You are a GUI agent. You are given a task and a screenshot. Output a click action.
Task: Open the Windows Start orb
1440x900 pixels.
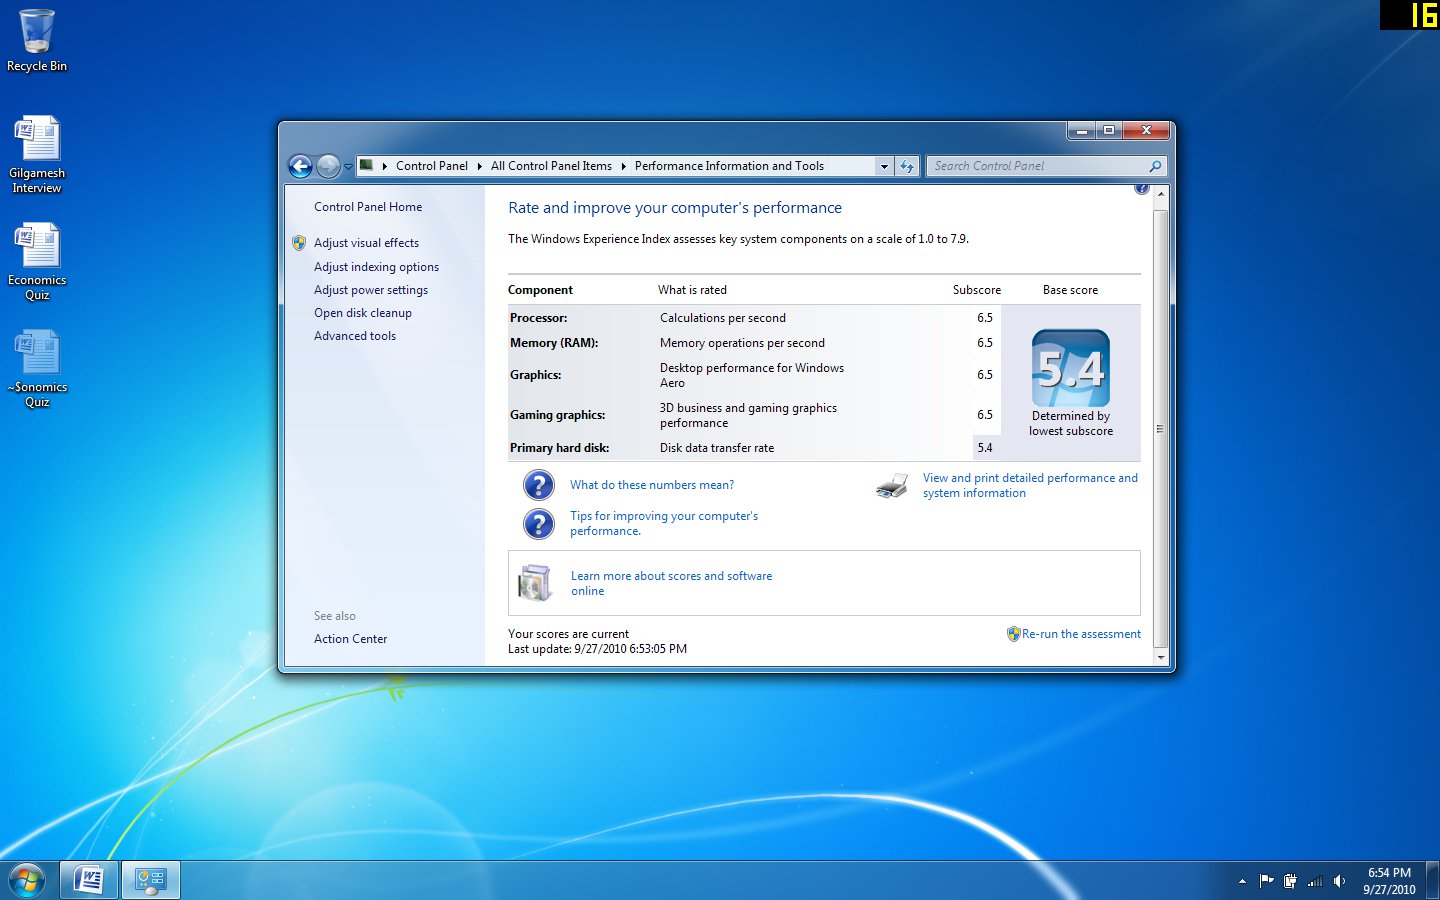click(x=27, y=880)
